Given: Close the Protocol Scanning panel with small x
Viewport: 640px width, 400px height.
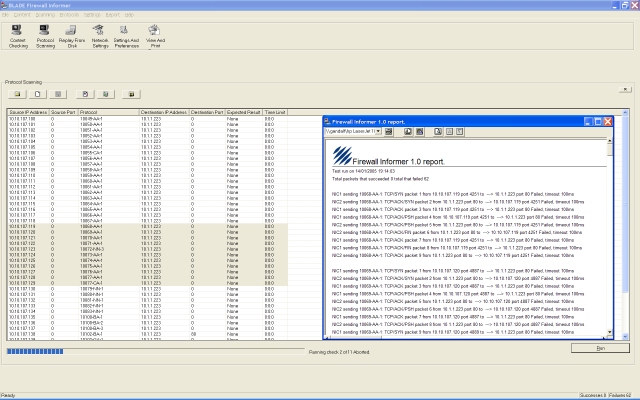Looking at the screenshot, I should tap(625, 89).
